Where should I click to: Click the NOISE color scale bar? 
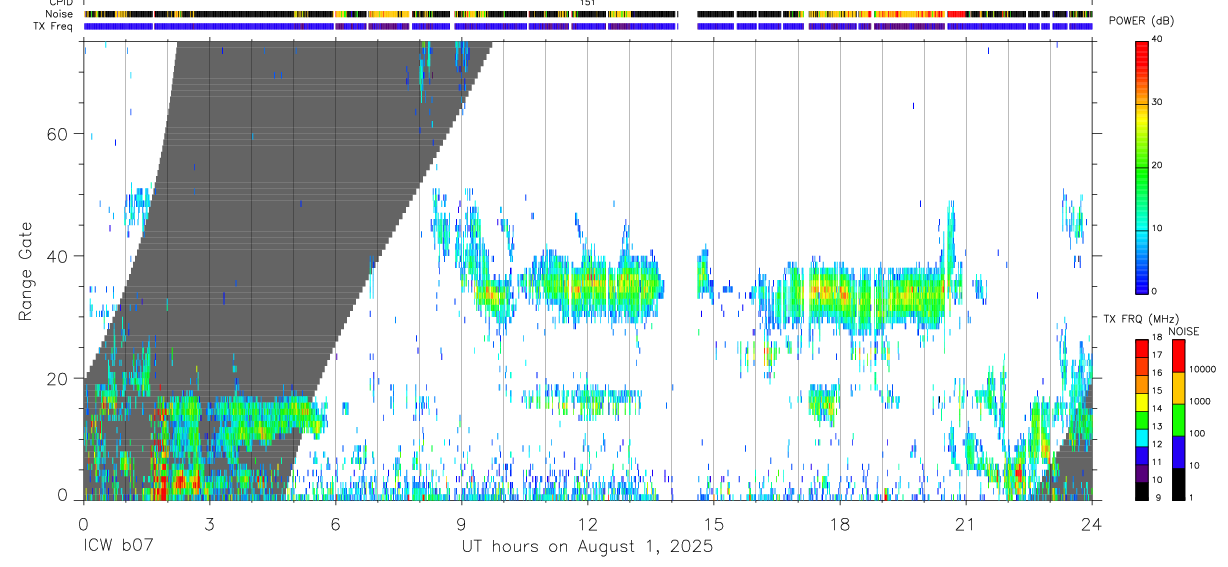(x=1179, y=420)
